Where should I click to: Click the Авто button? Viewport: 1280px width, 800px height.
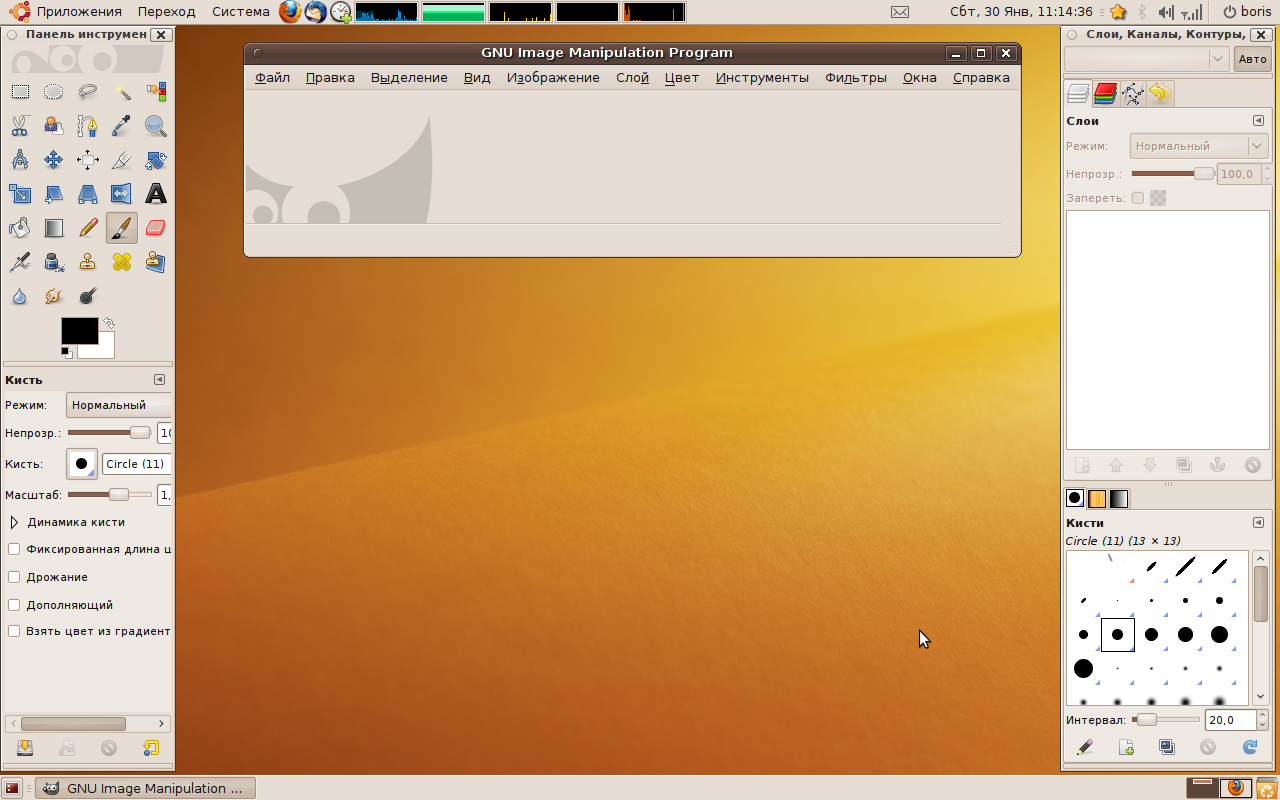[x=1252, y=59]
